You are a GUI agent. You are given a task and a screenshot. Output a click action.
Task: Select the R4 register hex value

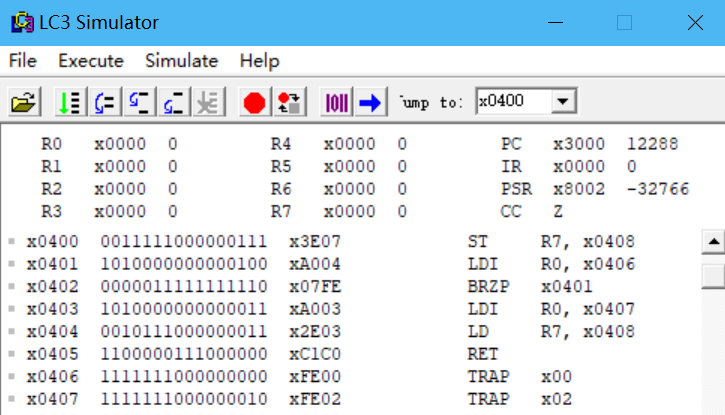click(x=350, y=144)
